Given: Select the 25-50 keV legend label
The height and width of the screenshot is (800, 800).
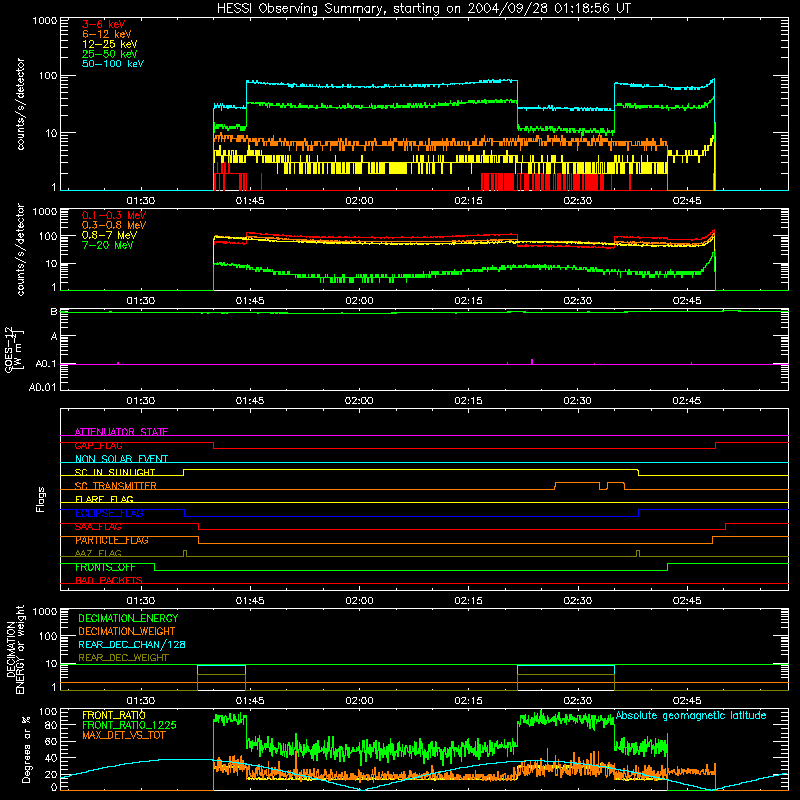Looking at the screenshot, I should (x=109, y=54).
